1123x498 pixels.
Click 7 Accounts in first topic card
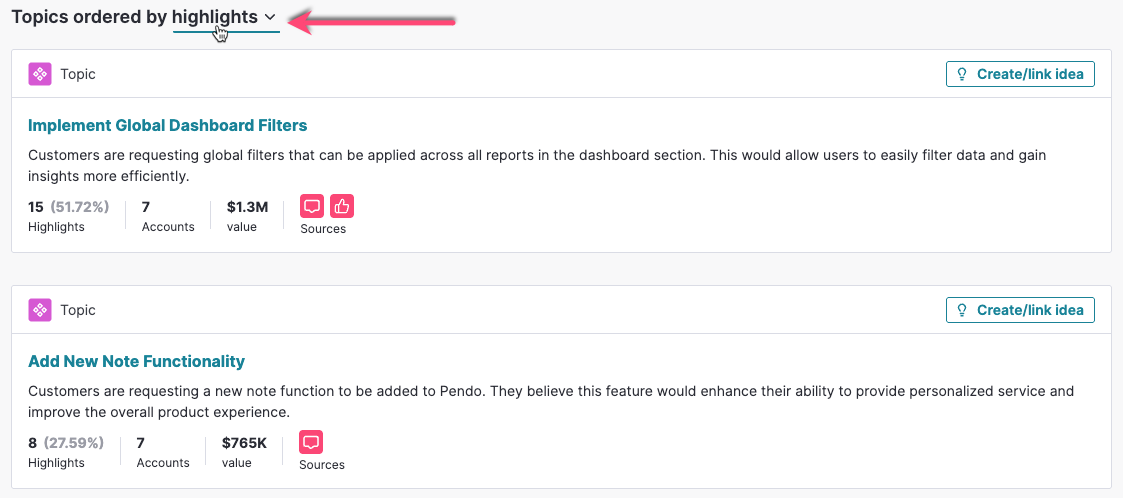pos(168,216)
